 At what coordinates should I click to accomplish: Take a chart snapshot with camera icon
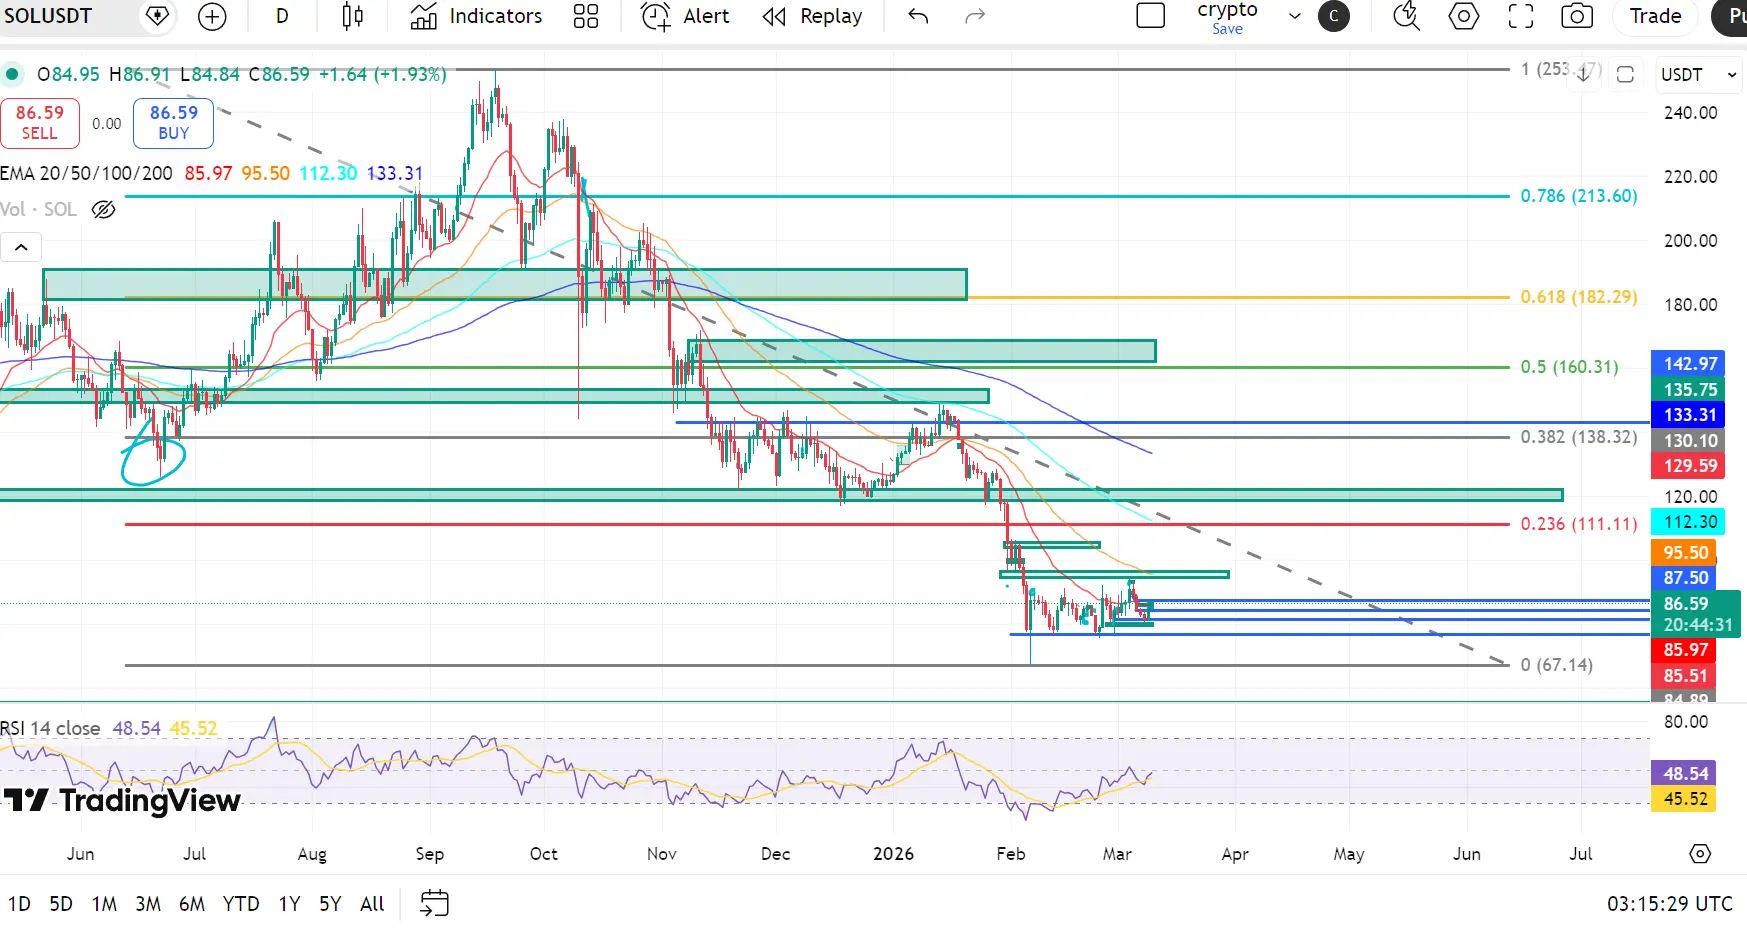(1577, 16)
